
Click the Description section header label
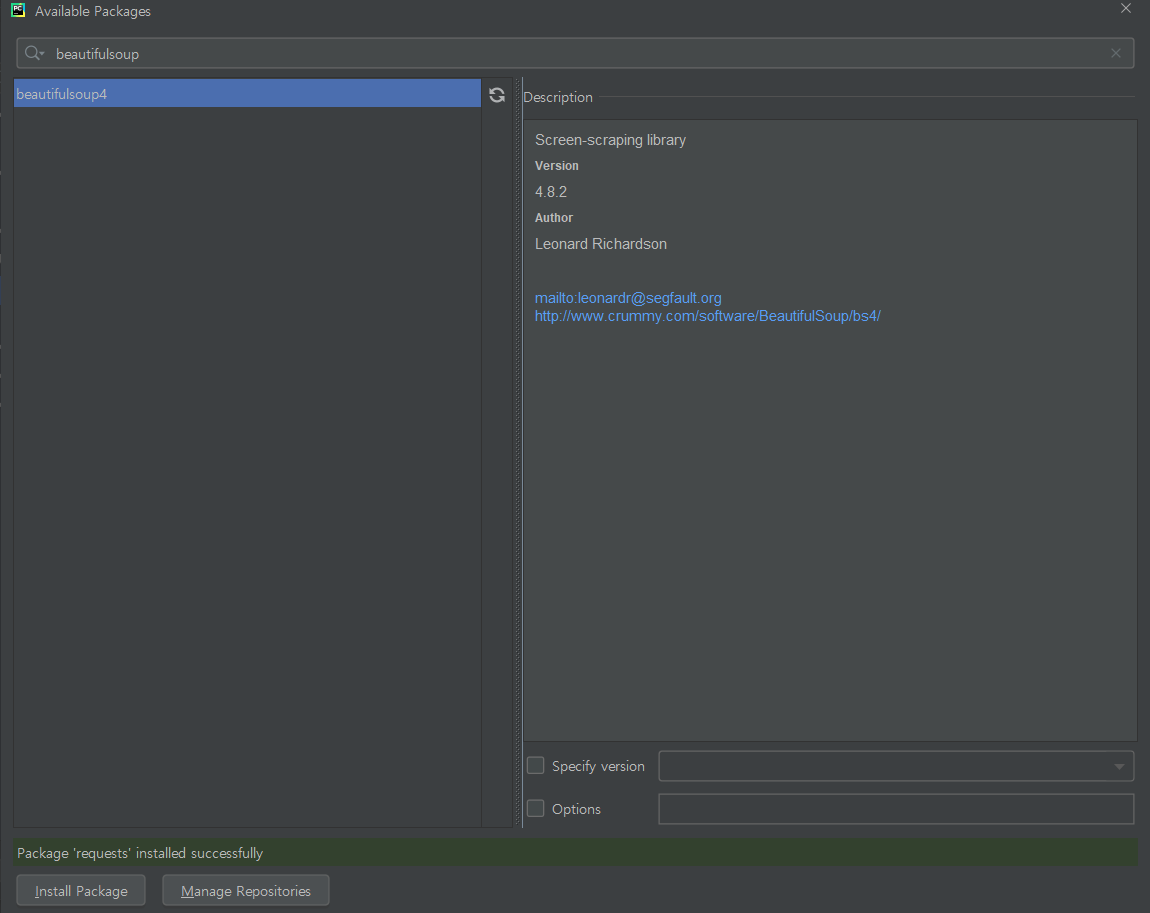pyautogui.click(x=557, y=97)
